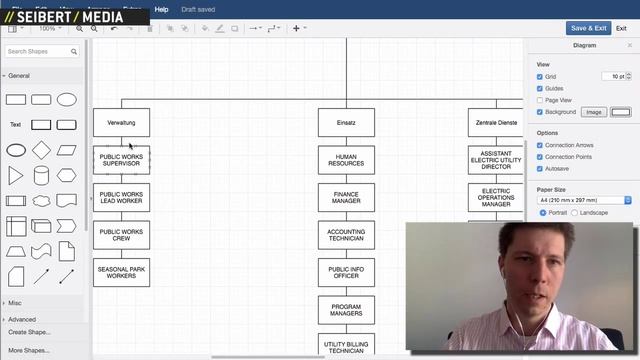This screenshot has height=360, width=640.
Task: Close the Diagram panel
Action: click(x=630, y=45)
